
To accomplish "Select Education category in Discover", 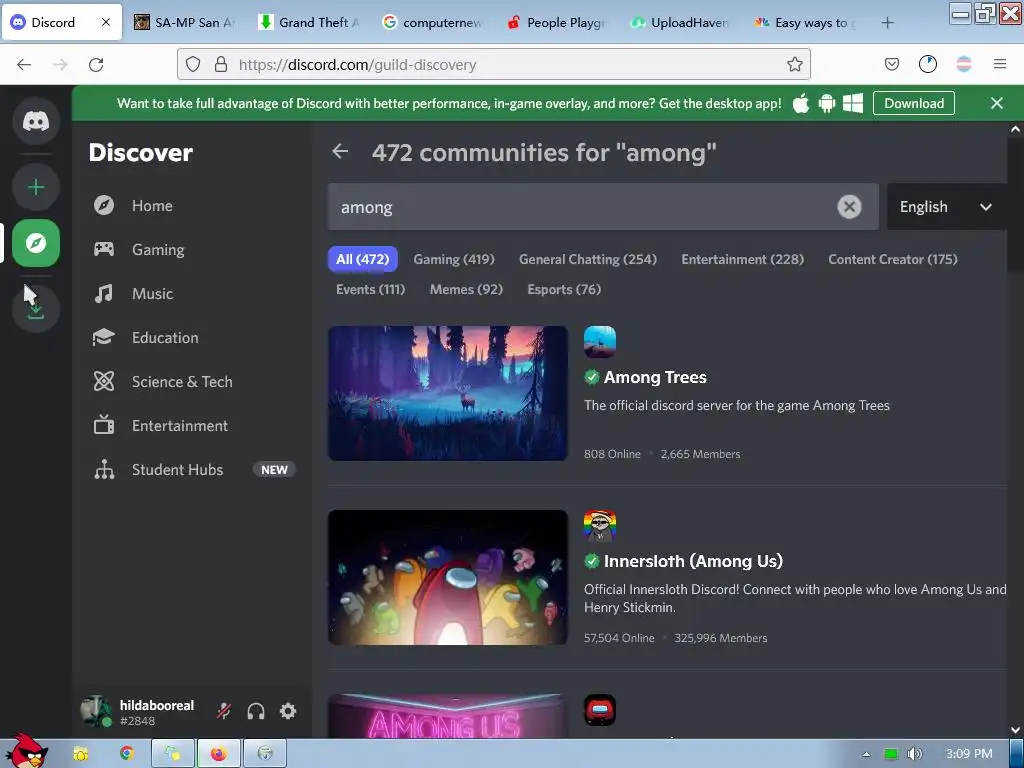I will (x=193, y=338).
